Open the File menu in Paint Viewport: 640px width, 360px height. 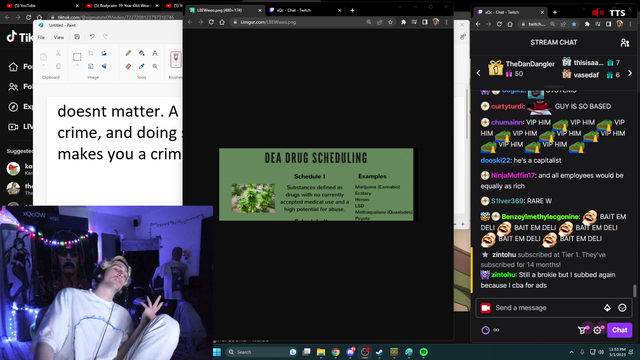pyautogui.click(x=41, y=37)
